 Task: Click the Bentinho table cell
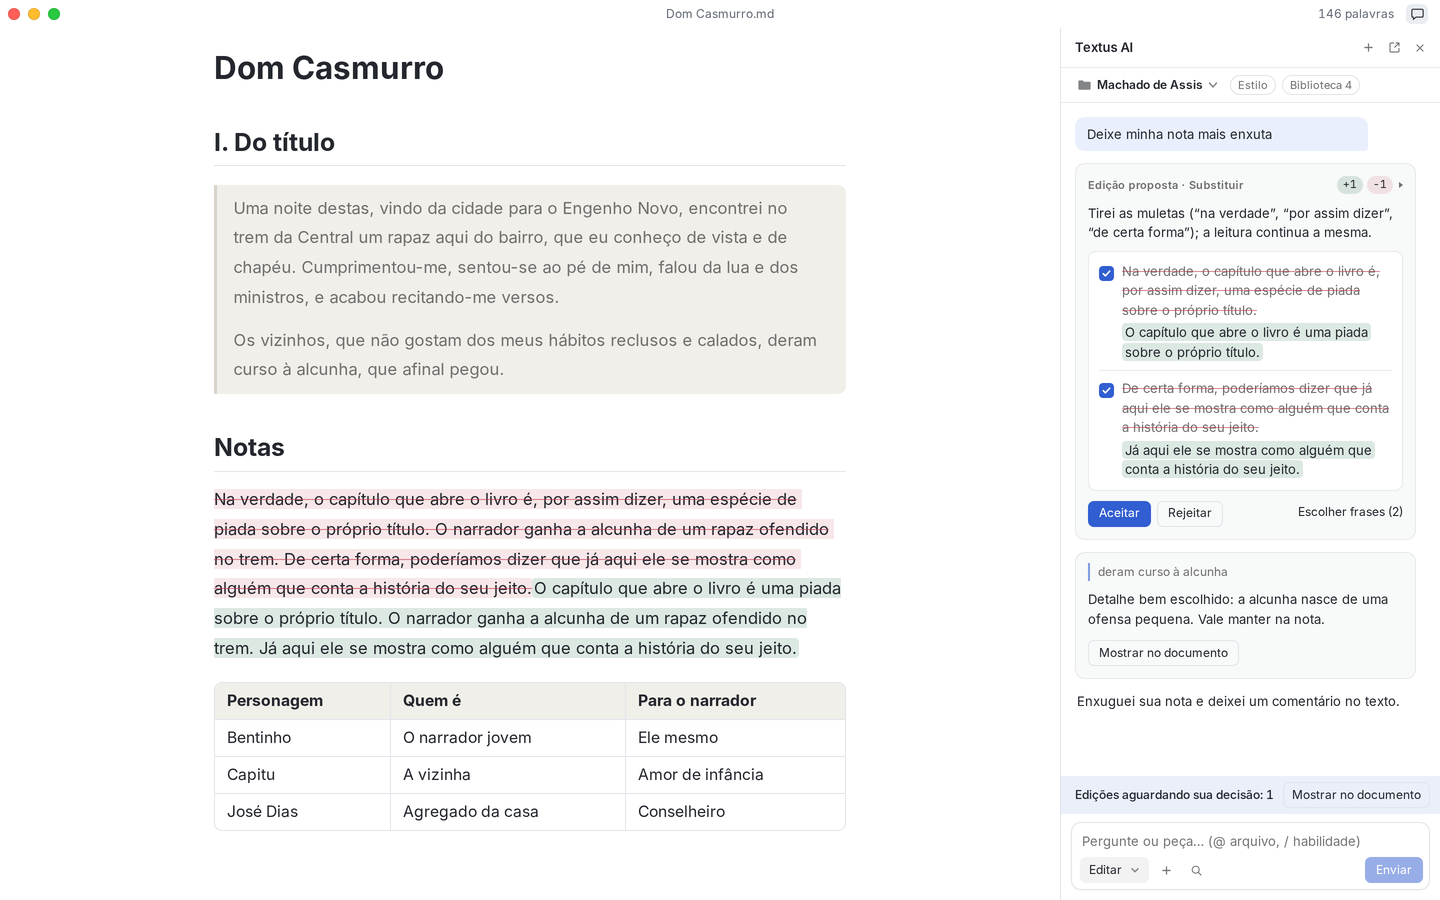coord(302,738)
